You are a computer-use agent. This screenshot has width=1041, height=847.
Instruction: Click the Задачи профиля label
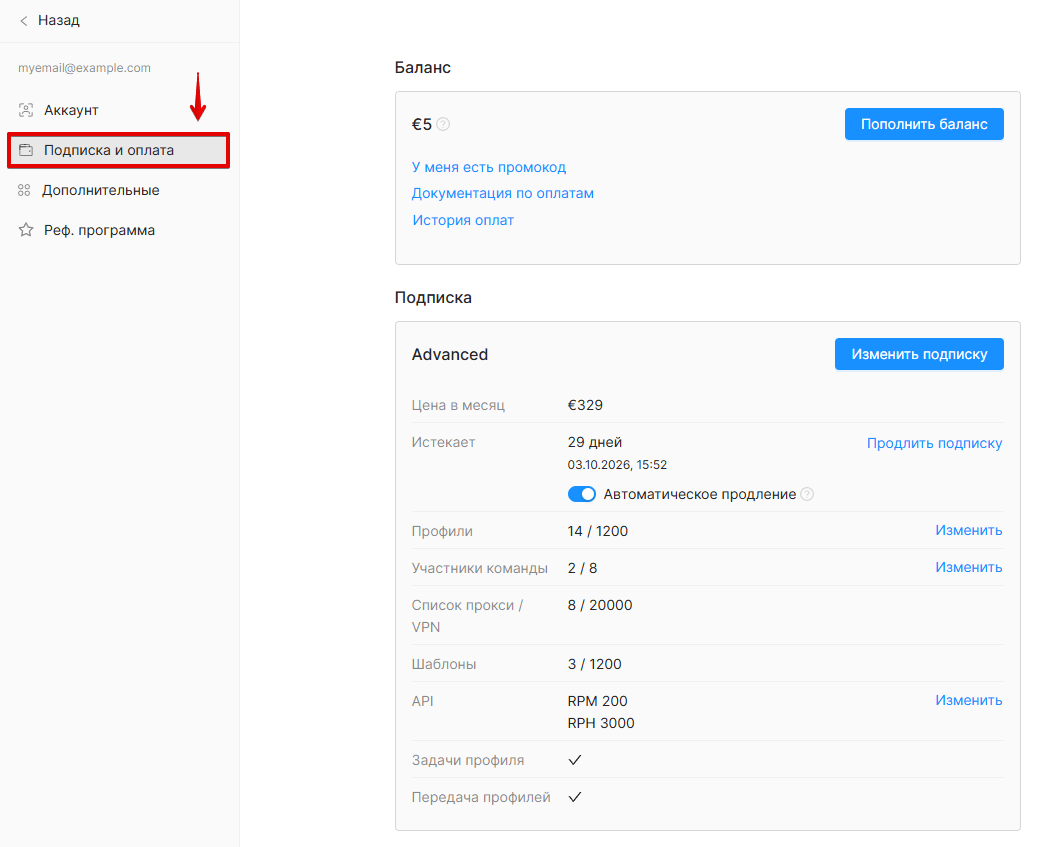(x=468, y=760)
